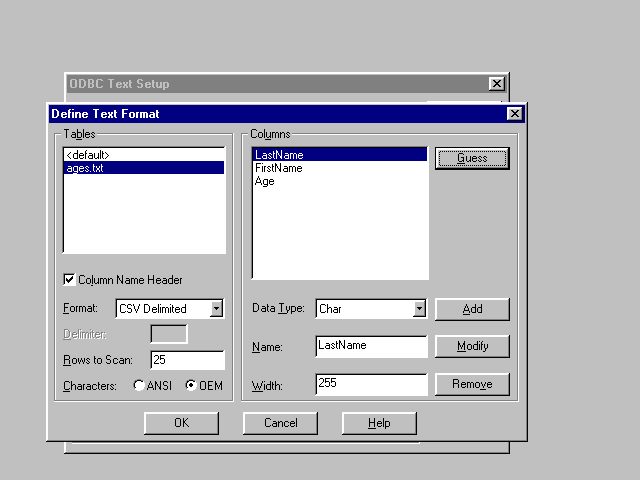Close the Define Text Format dialog
640x480 pixels.
click(514, 114)
